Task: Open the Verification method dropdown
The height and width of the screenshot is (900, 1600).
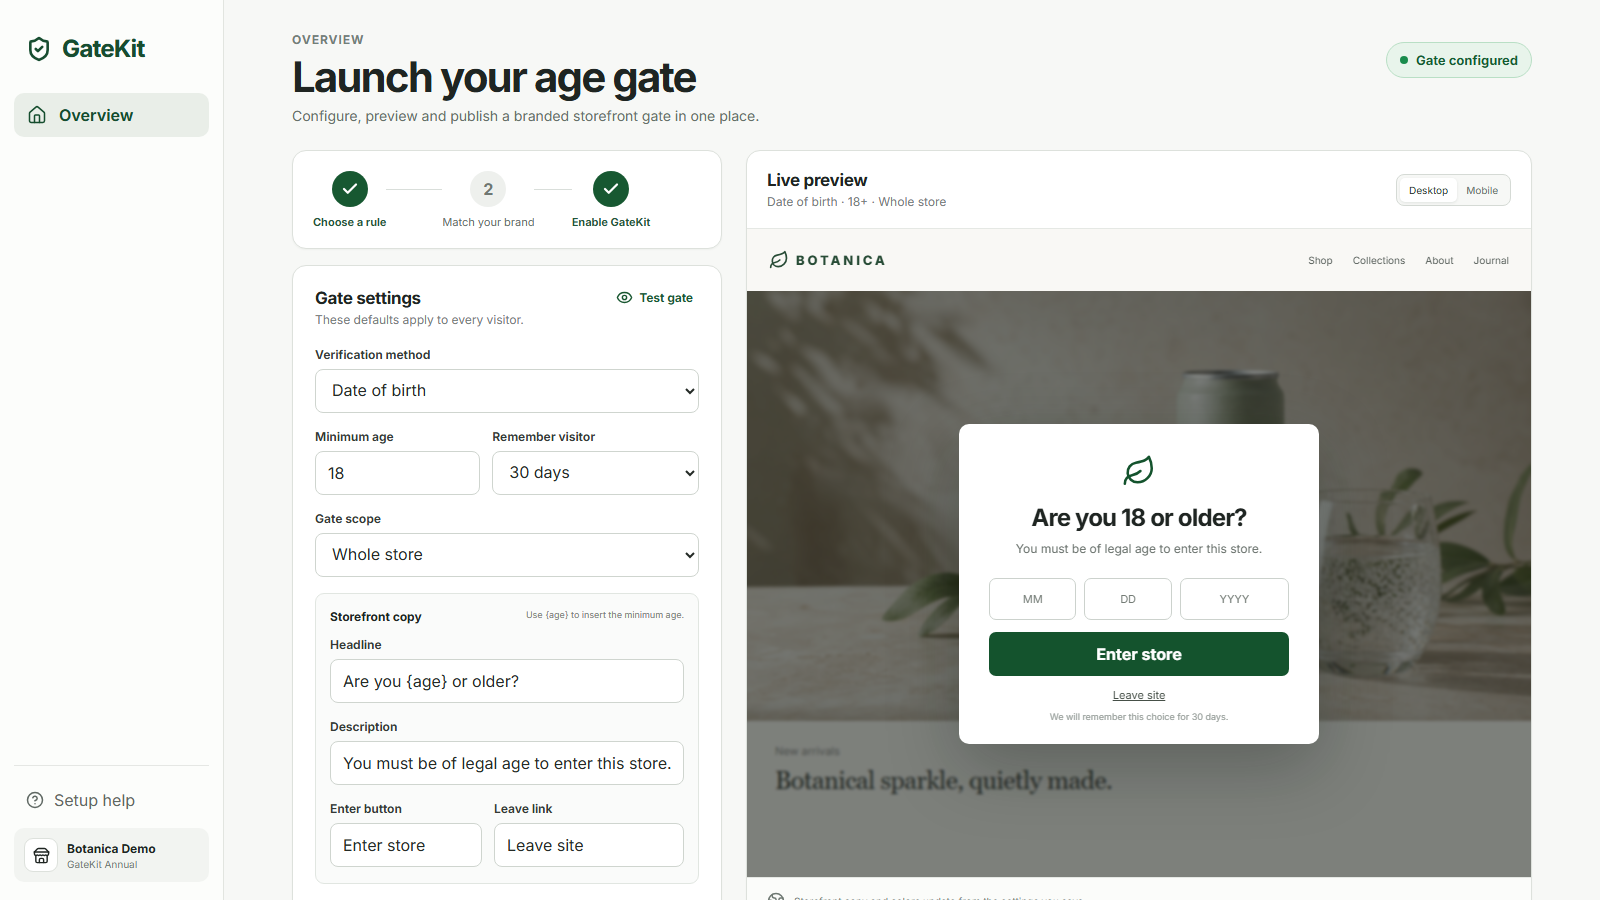Action: pyautogui.click(x=507, y=391)
